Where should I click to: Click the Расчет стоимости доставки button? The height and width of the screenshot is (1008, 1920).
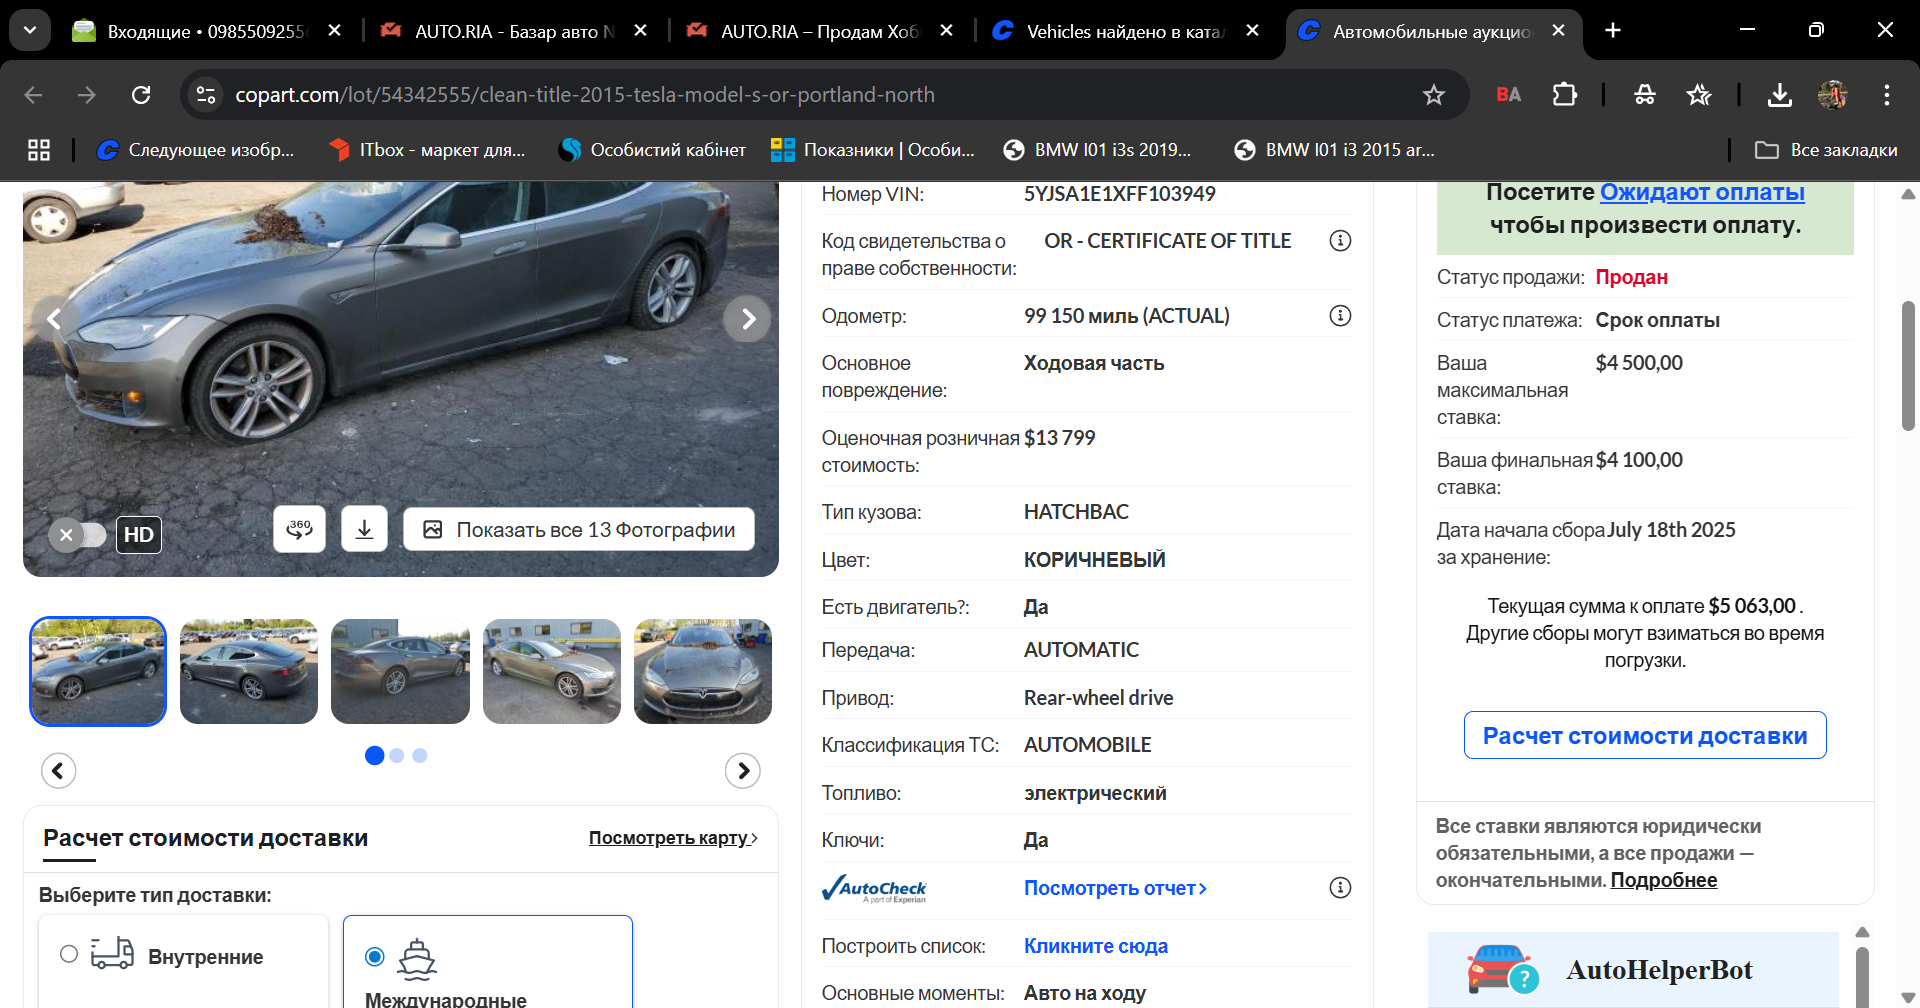tap(1644, 736)
